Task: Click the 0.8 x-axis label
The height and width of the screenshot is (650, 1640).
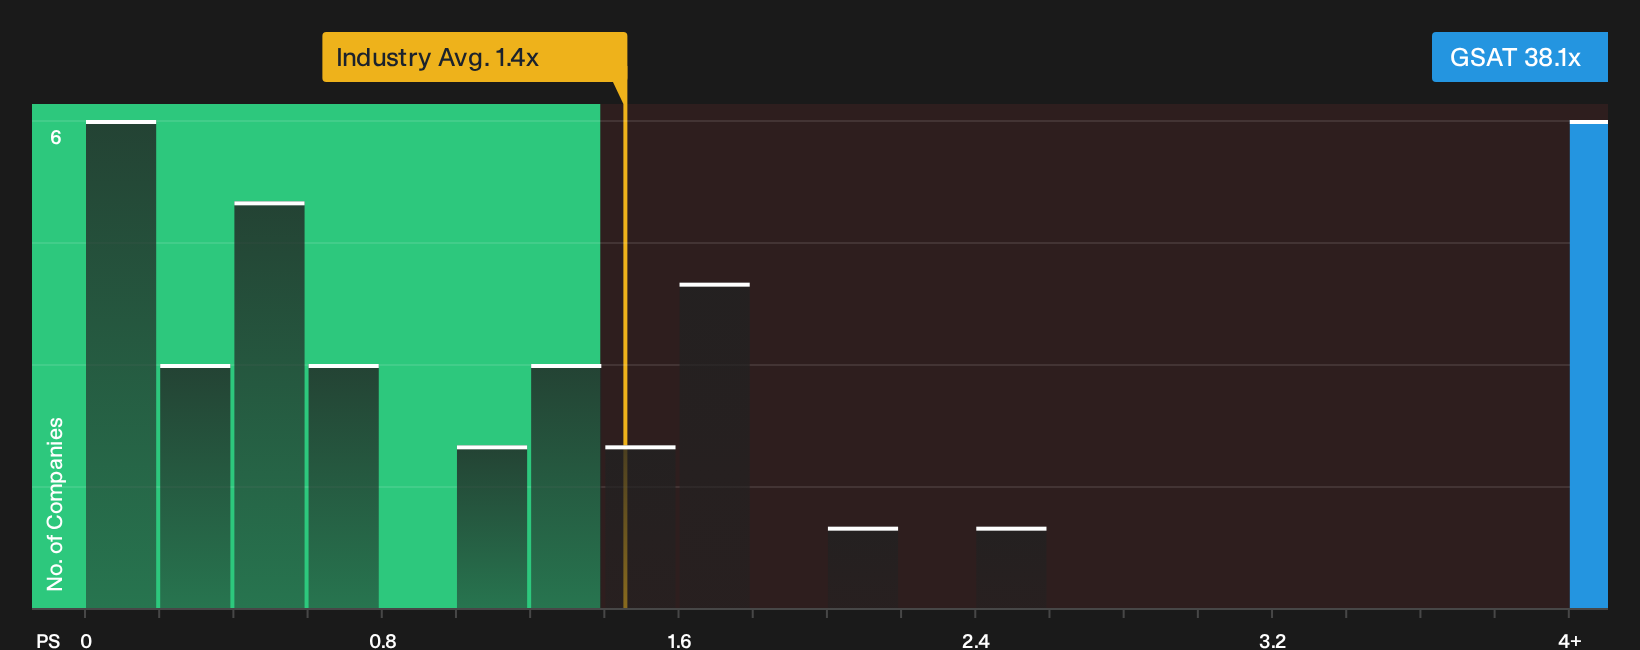Action: click(x=383, y=640)
